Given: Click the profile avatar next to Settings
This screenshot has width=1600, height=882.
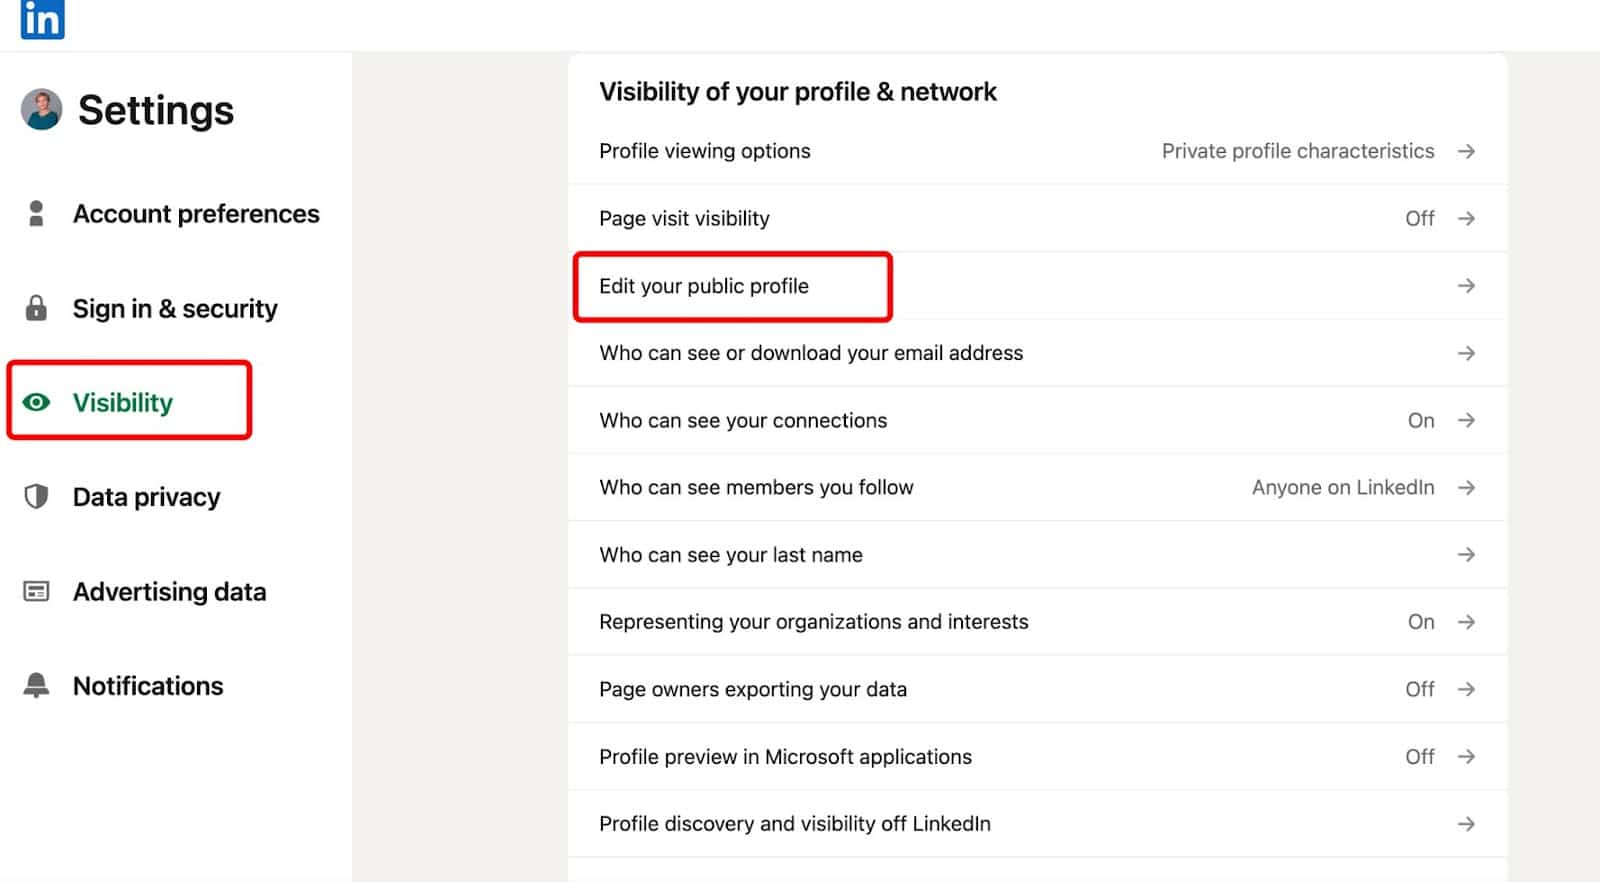Looking at the screenshot, I should coord(41,110).
